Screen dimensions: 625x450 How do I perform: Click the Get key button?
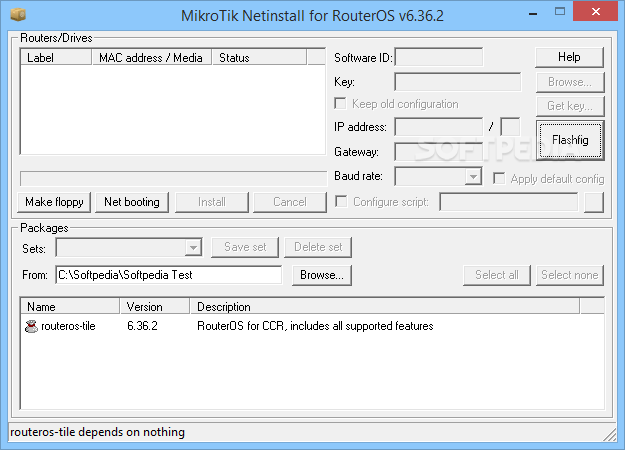click(x=570, y=106)
